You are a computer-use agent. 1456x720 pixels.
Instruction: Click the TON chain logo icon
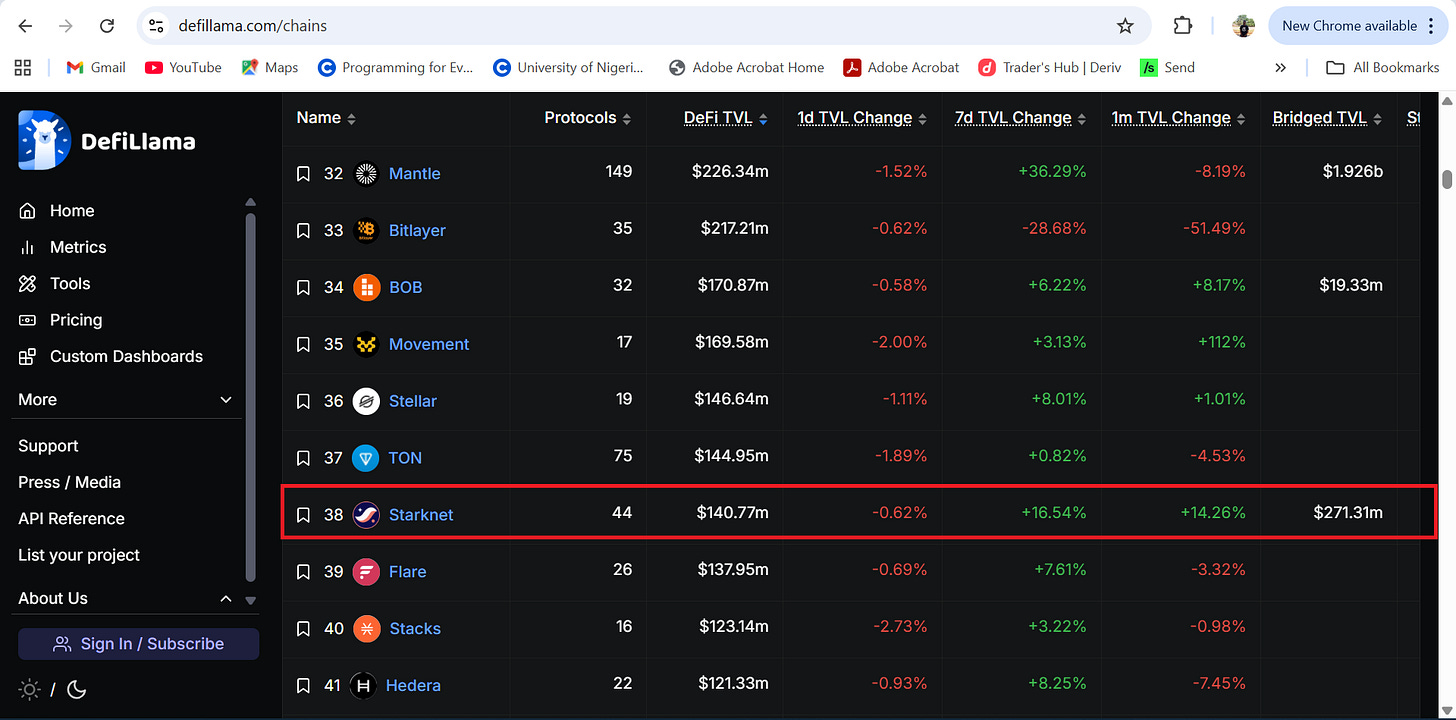click(x=366, y=459)
